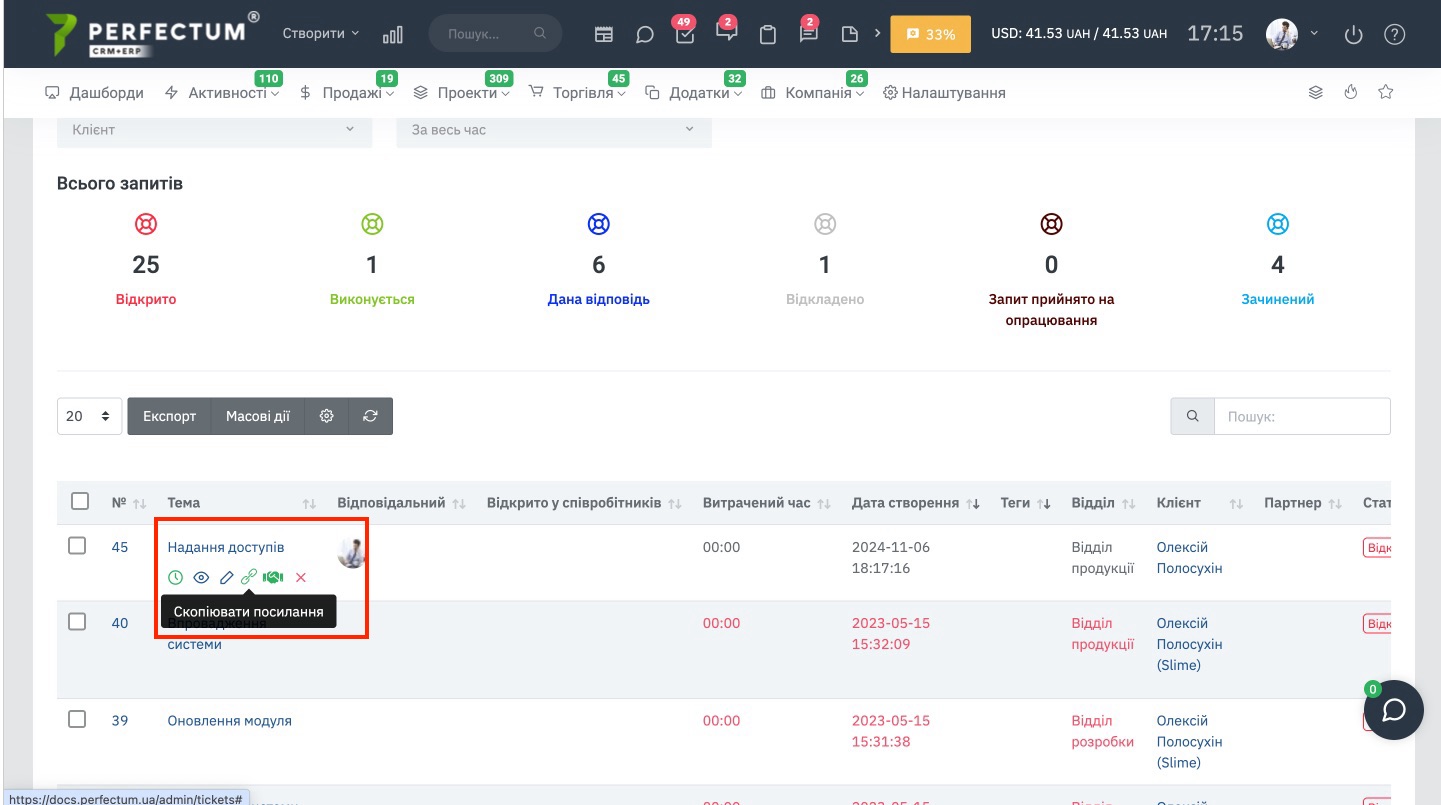Click the orange 33% progress button
This screenshot has height=805, width=1441.
pyautogui.click(x=930, y=34)
